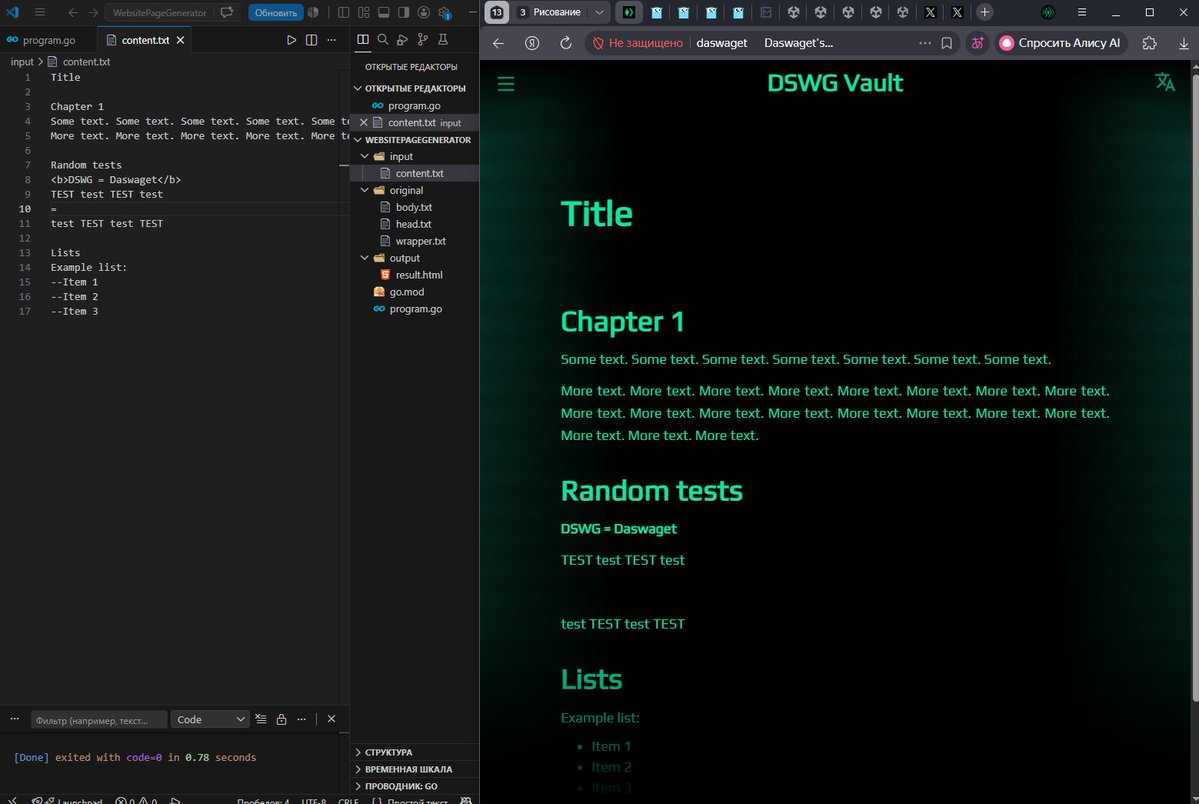Close the content.txt editor tab
Screen dimensions: 1199x804
[x=180, y=40]
